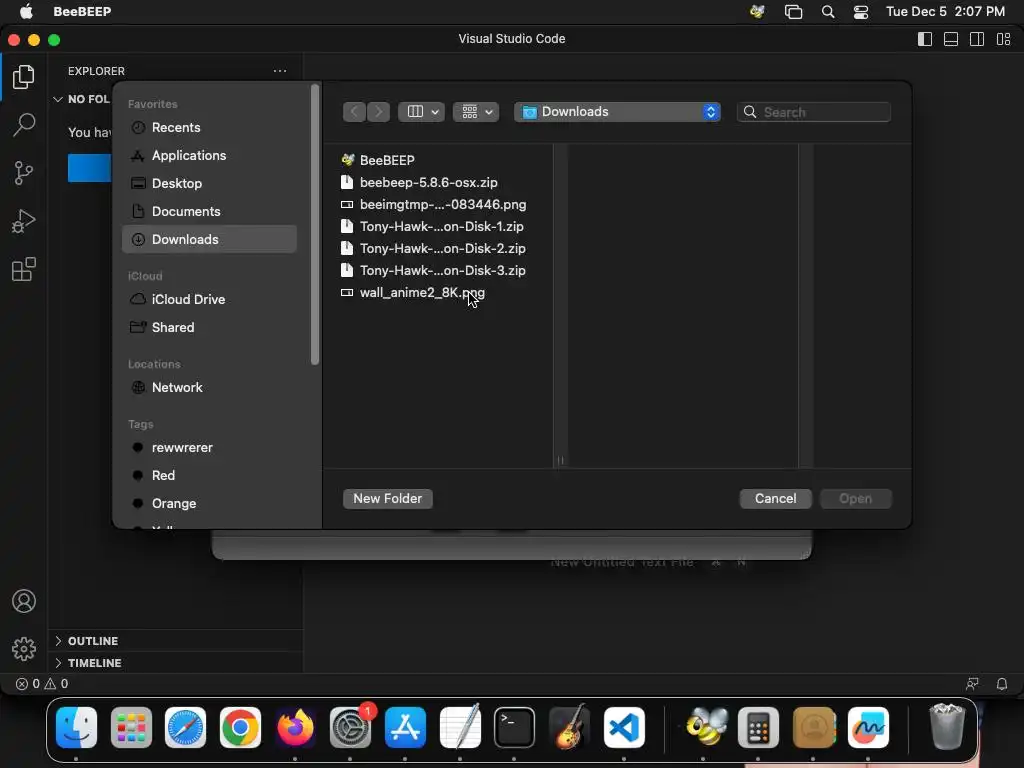This screenshot has height=768, width=1024.
Task: Open Google Chrome from the Dock
Action: coord(240,728)
